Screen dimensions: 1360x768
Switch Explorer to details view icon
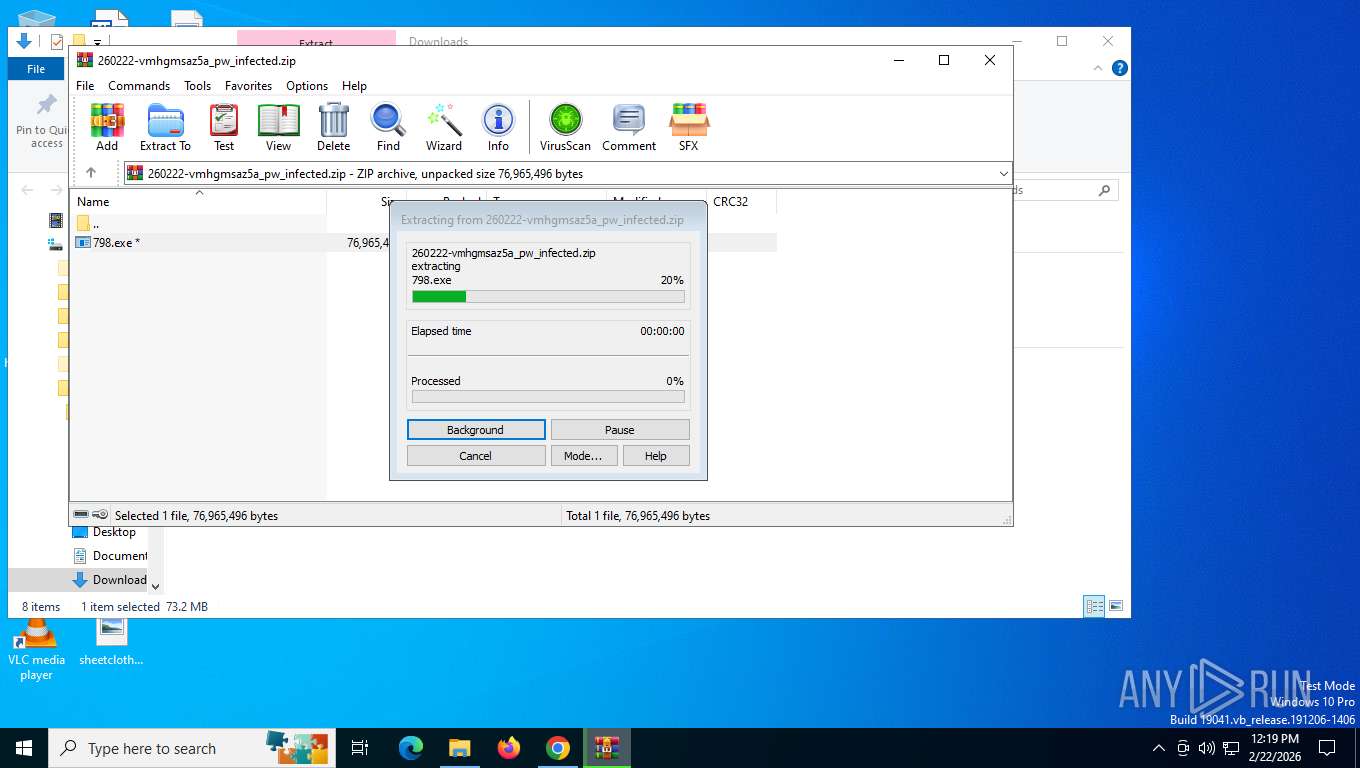1095,606
